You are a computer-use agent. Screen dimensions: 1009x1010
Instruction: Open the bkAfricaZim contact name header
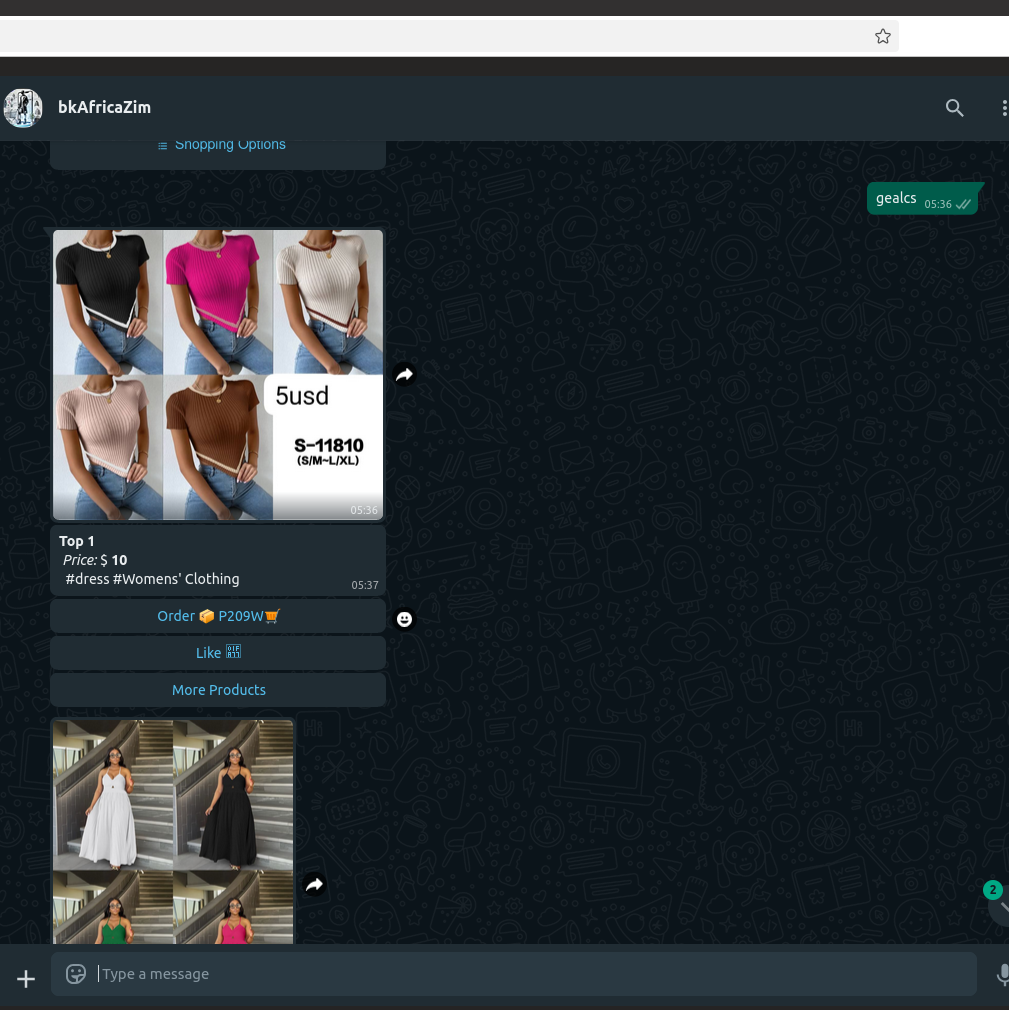tap(105, 108)
